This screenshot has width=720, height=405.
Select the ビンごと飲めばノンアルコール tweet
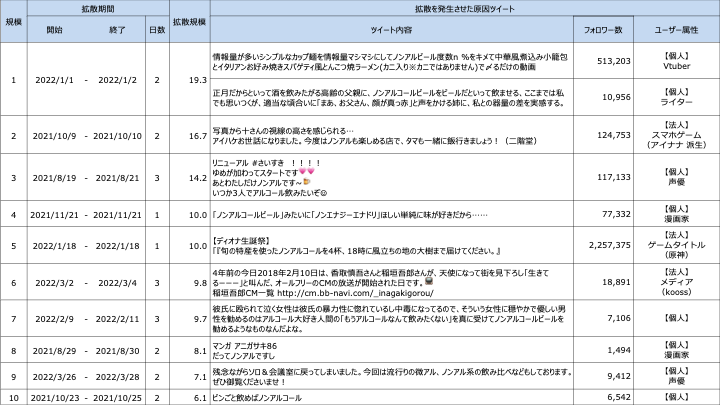[x=257, y=398]
